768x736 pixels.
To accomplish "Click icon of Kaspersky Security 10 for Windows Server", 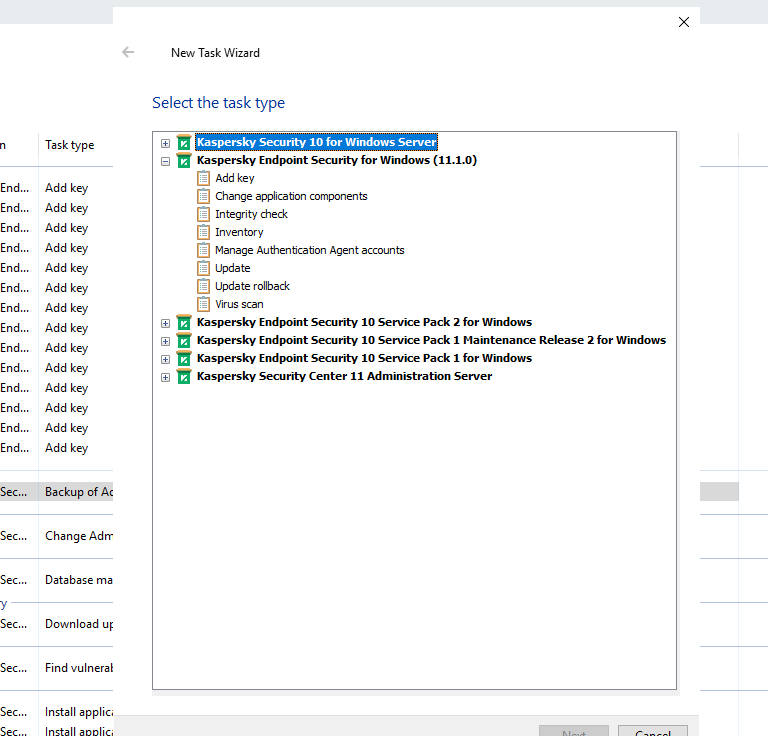I will pyautogui.click(x=184, y=142).
